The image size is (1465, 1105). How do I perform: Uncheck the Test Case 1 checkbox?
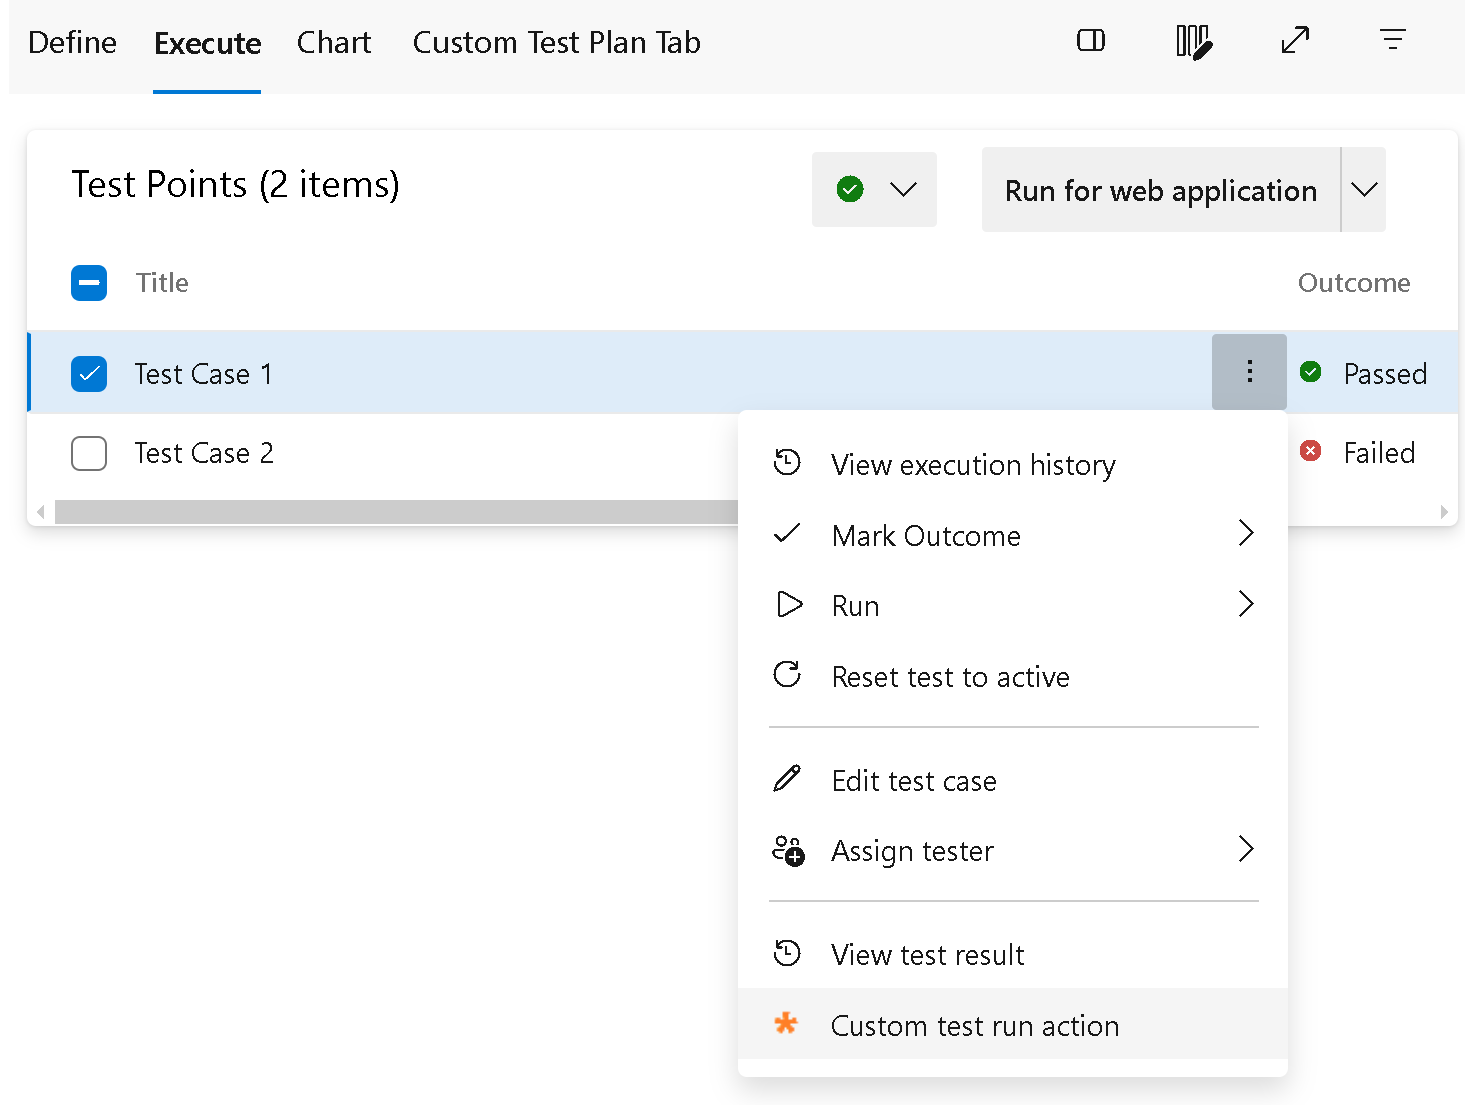[89, 373]
